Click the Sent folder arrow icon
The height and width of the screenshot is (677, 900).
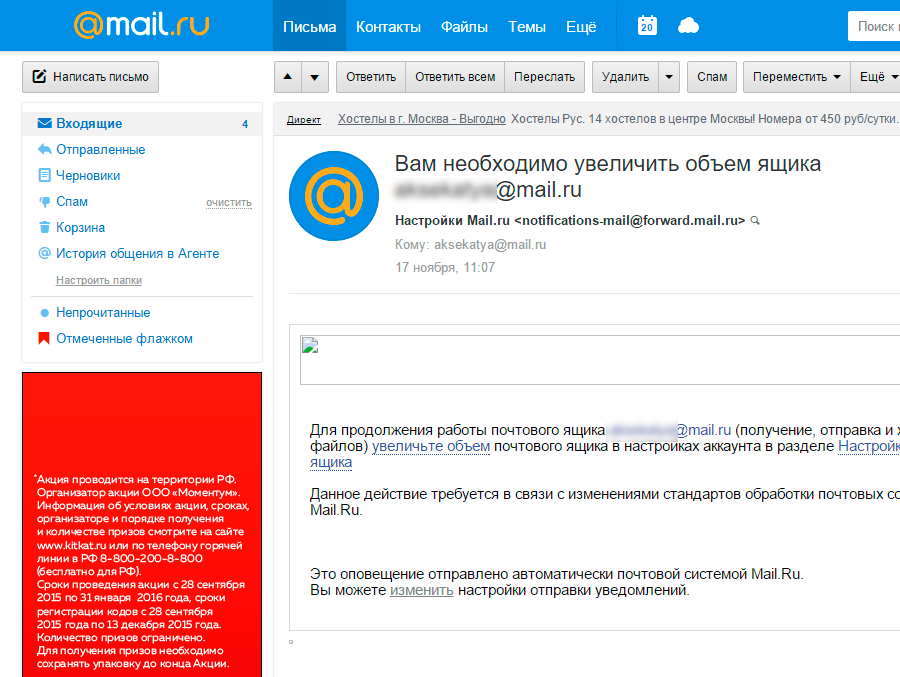point(44,149)
